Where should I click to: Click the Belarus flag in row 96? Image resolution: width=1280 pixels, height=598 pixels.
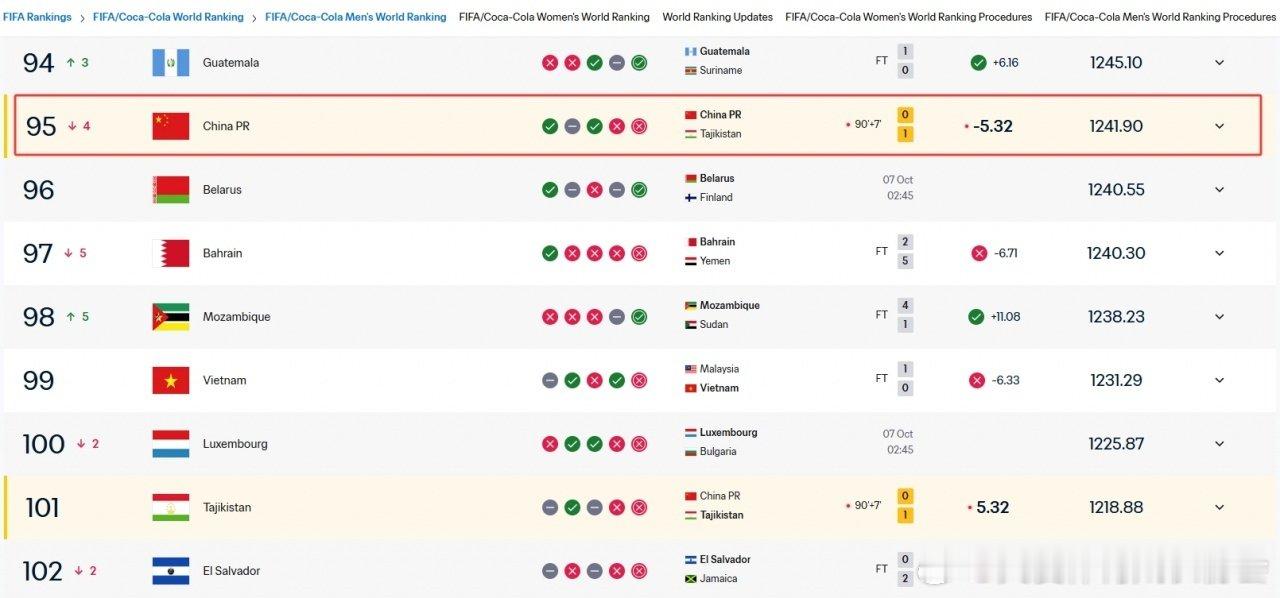tap(170, 190)
